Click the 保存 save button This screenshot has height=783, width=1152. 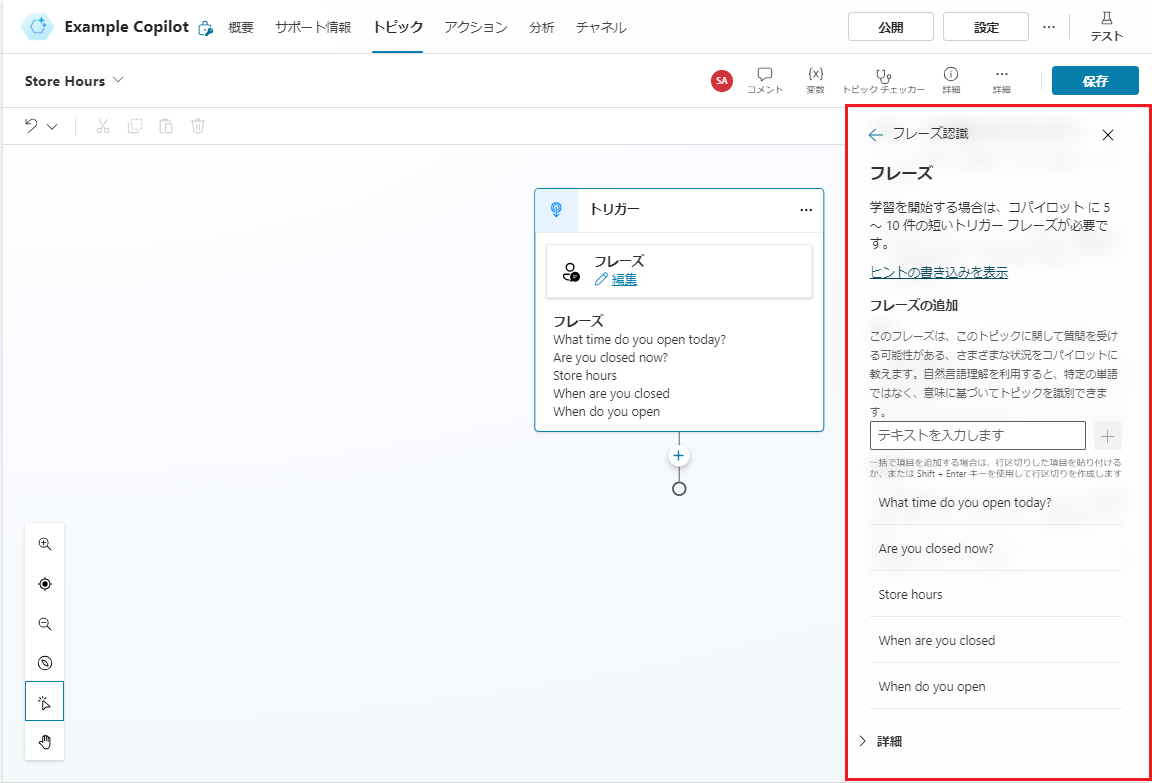coord(1095,81)
